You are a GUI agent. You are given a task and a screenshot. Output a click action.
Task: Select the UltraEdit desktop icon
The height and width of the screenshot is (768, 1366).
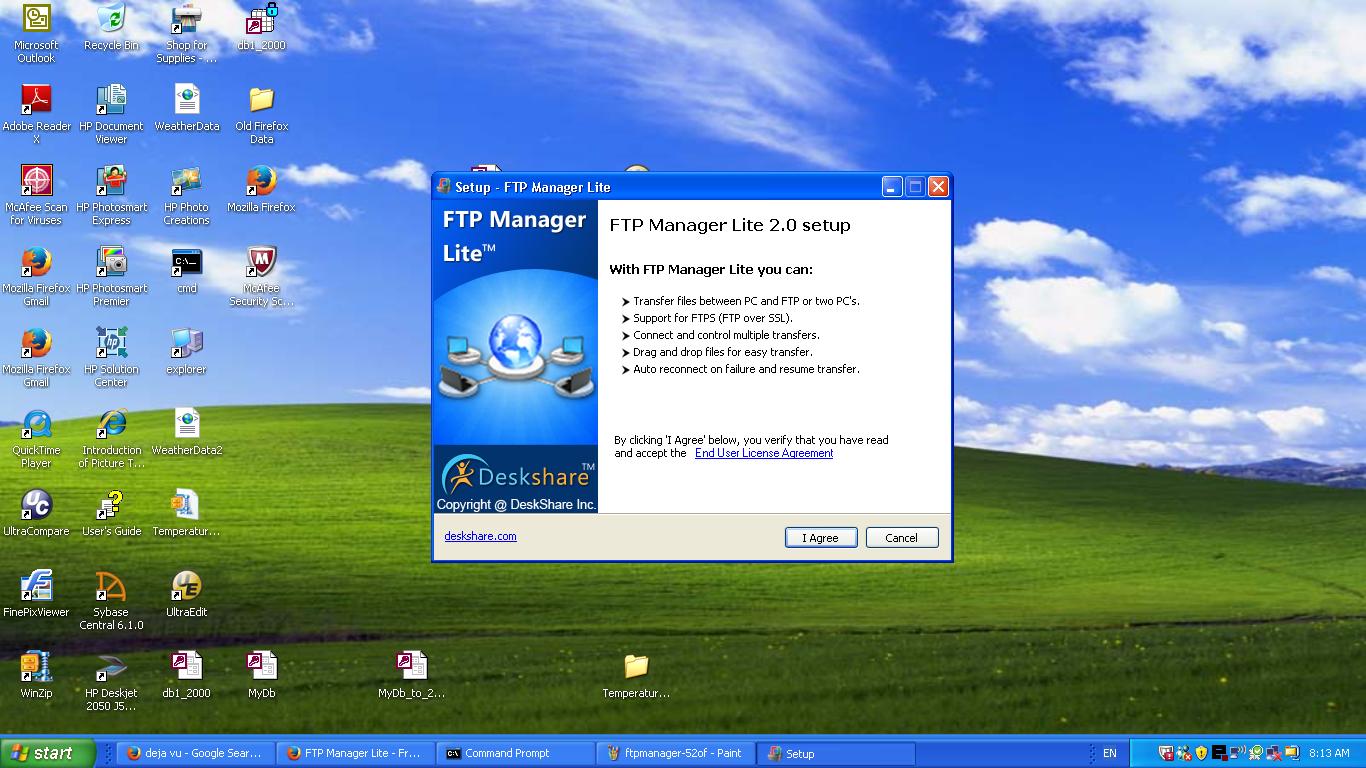[x=186, y=587]
